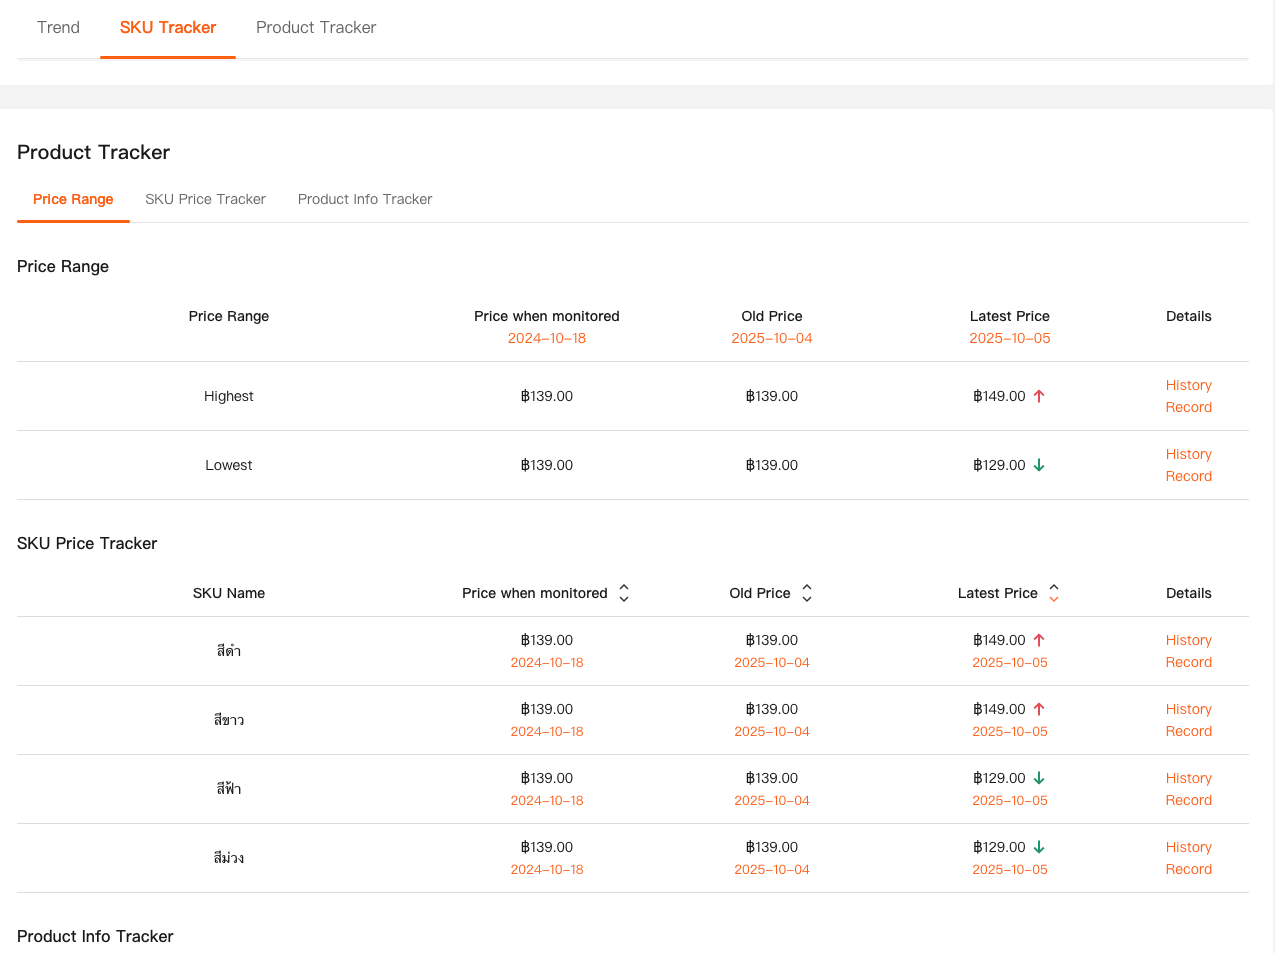1275x953 pixels.
Task: Select the SKU Tracker tab
Action: 168,28
